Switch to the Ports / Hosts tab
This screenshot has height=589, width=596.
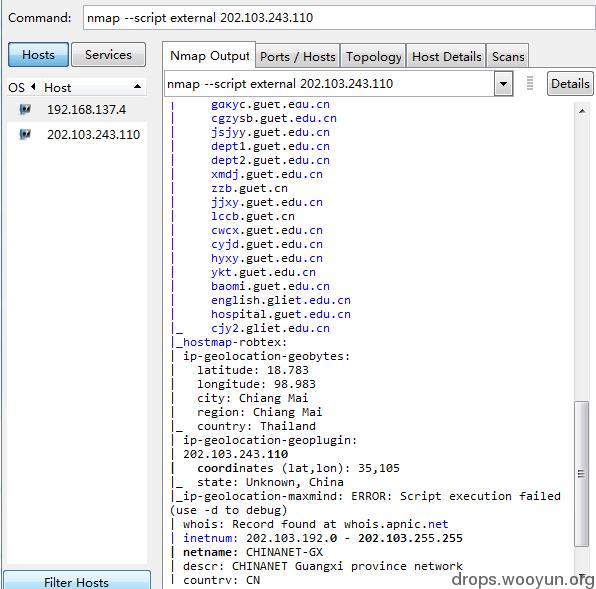[x=298, y=57]
